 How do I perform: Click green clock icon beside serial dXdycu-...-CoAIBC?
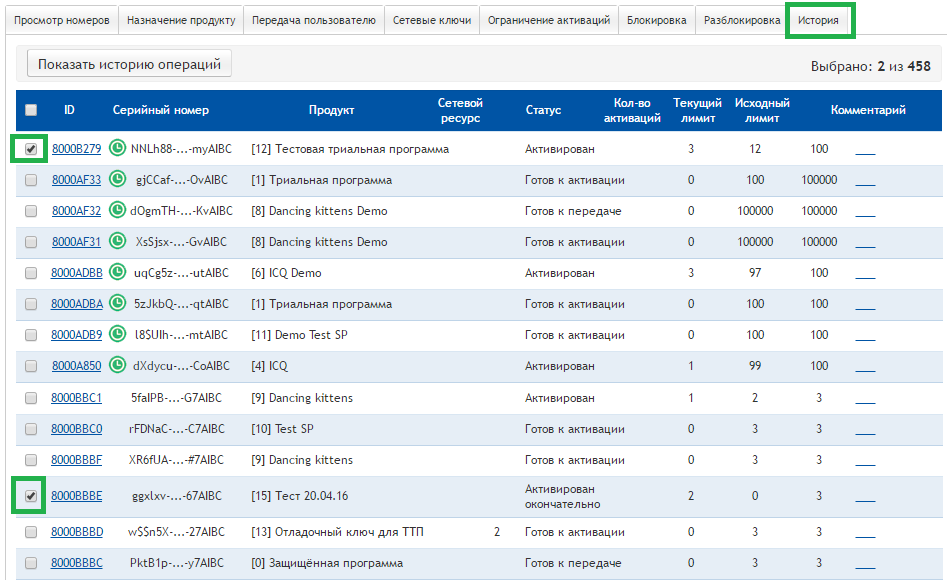tap(118, 366)
